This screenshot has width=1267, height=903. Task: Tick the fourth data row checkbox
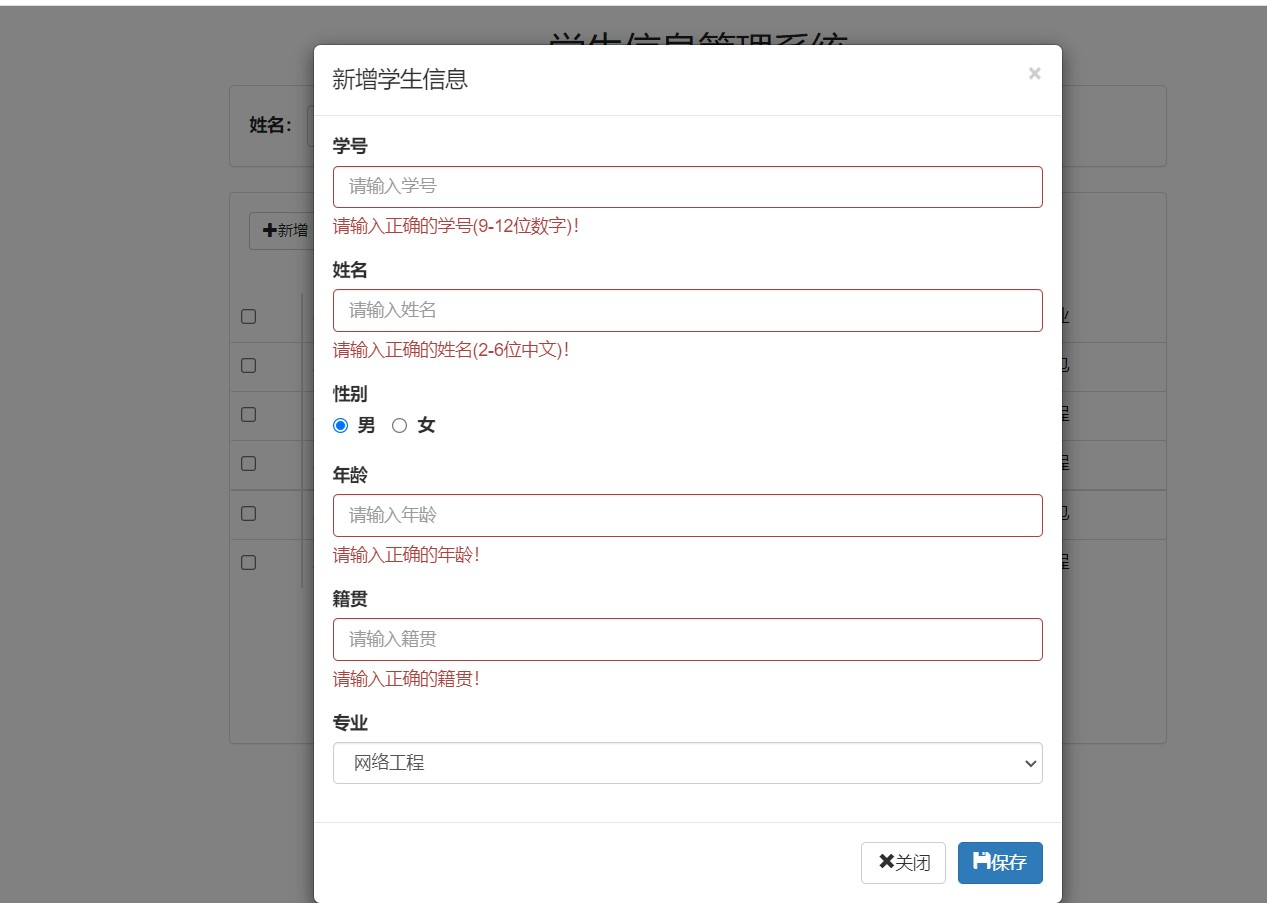[x=248, y=513]
